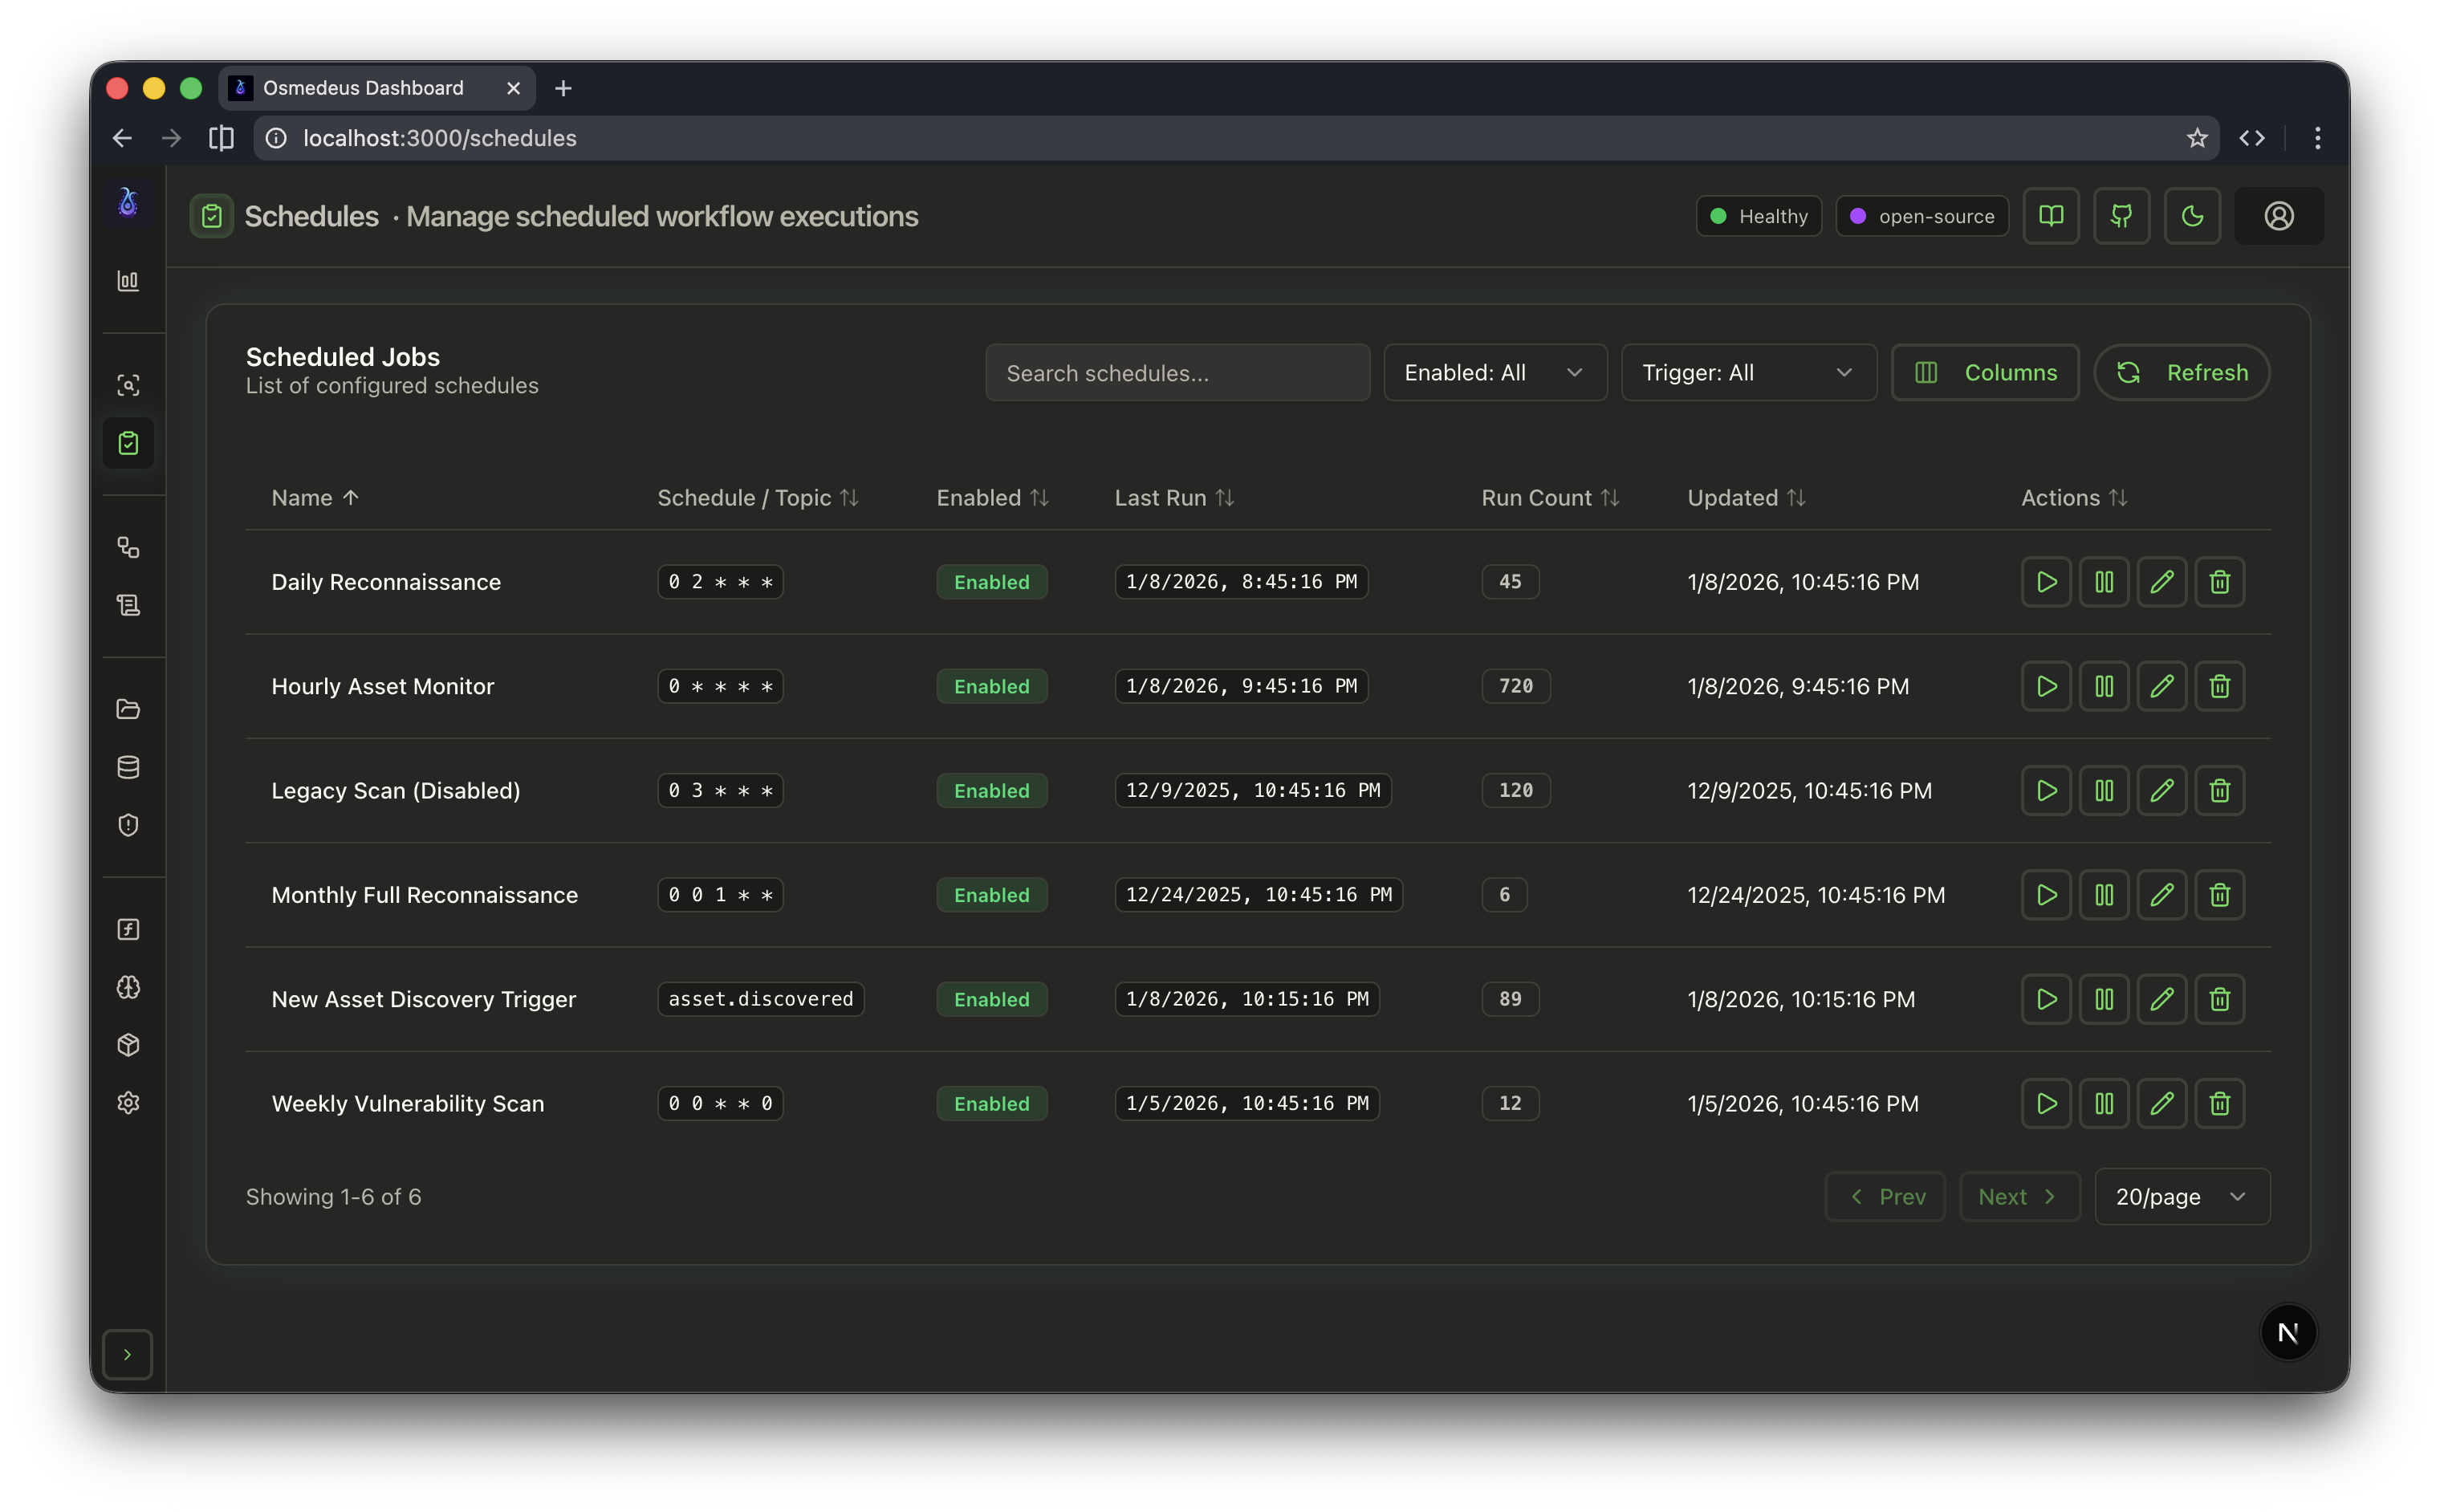Open the settings gear in sidebar
This screenshot has width=2440, height=1512.
pyautogui.click(x=128, y=1102)
